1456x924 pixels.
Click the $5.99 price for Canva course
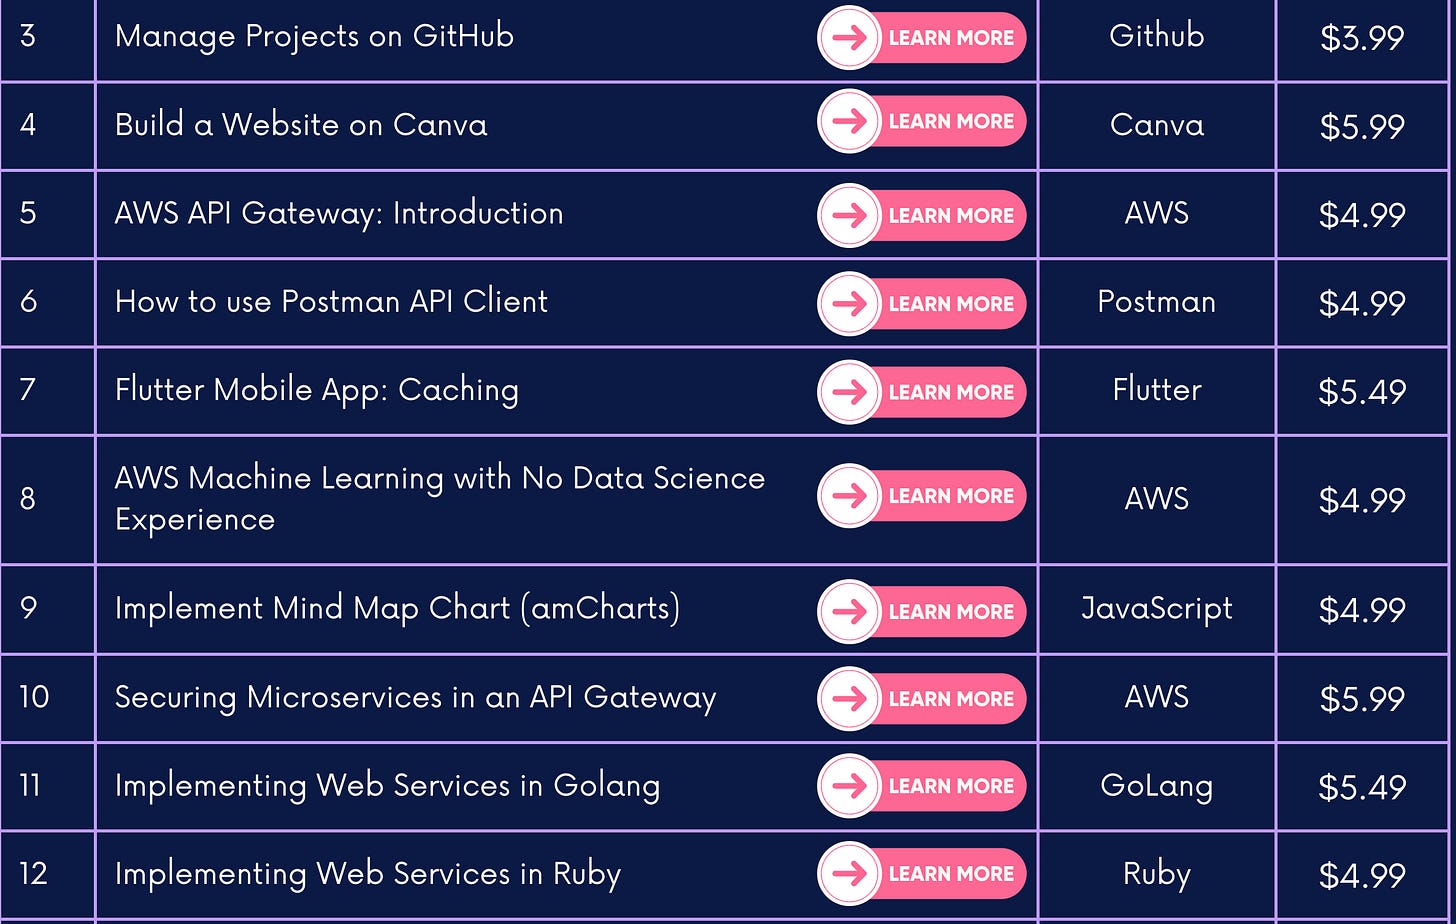pyautogui.click(x=1362, y=126)
